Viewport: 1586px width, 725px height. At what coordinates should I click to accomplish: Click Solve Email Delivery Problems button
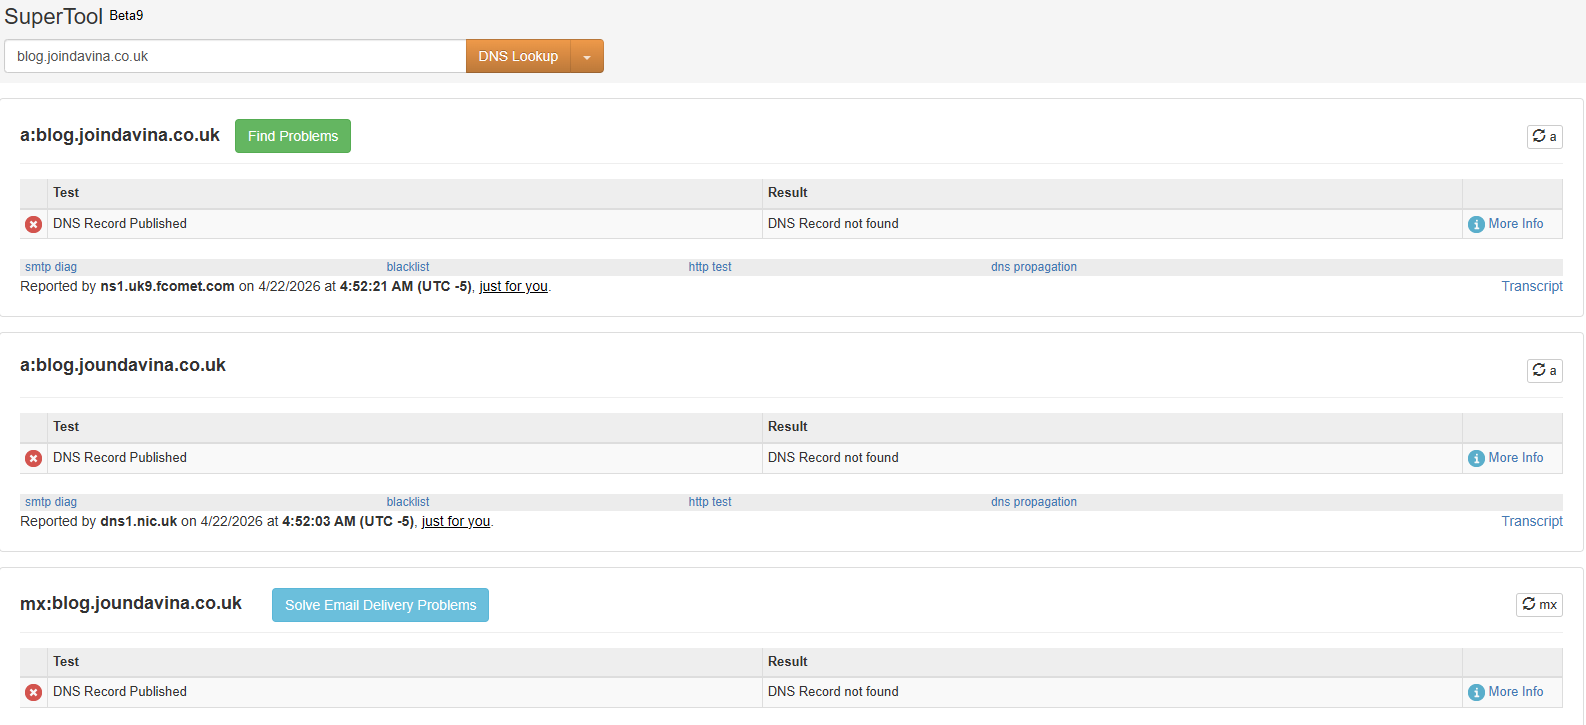(x=380, y=605)
